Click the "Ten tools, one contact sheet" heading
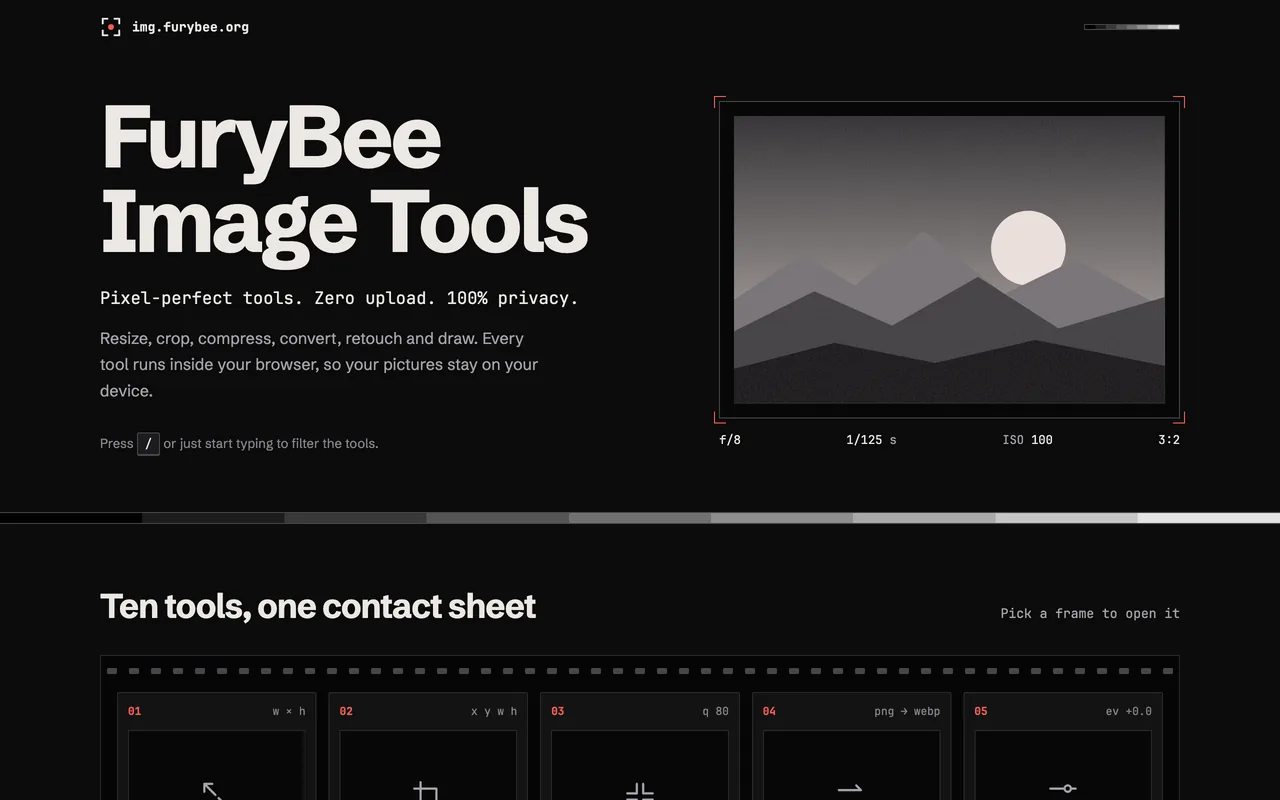The height and width of the screenshot is (800, 1280). coord(318,606)
